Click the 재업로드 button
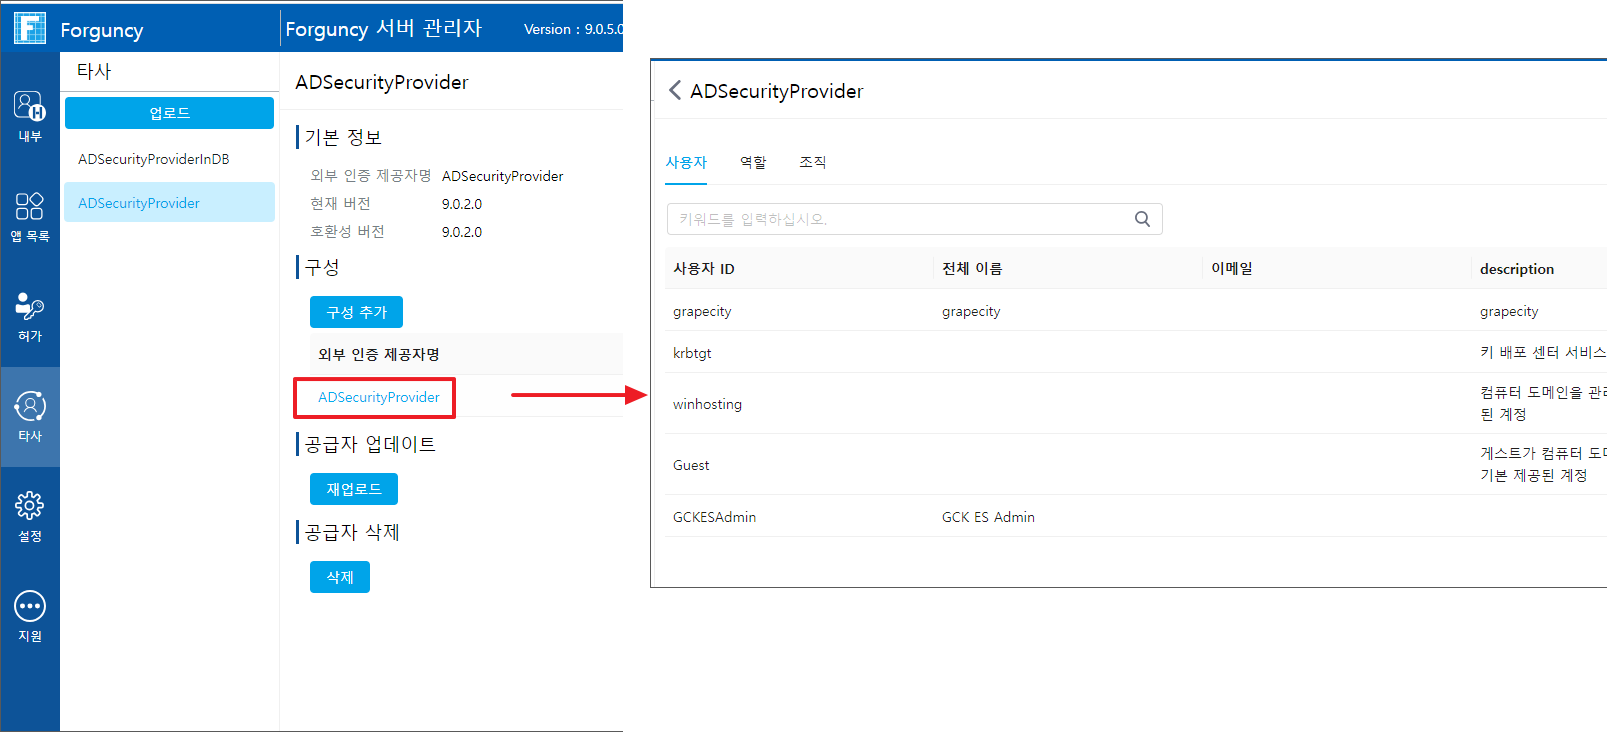 pyautogui.click(x=354, y=489)
